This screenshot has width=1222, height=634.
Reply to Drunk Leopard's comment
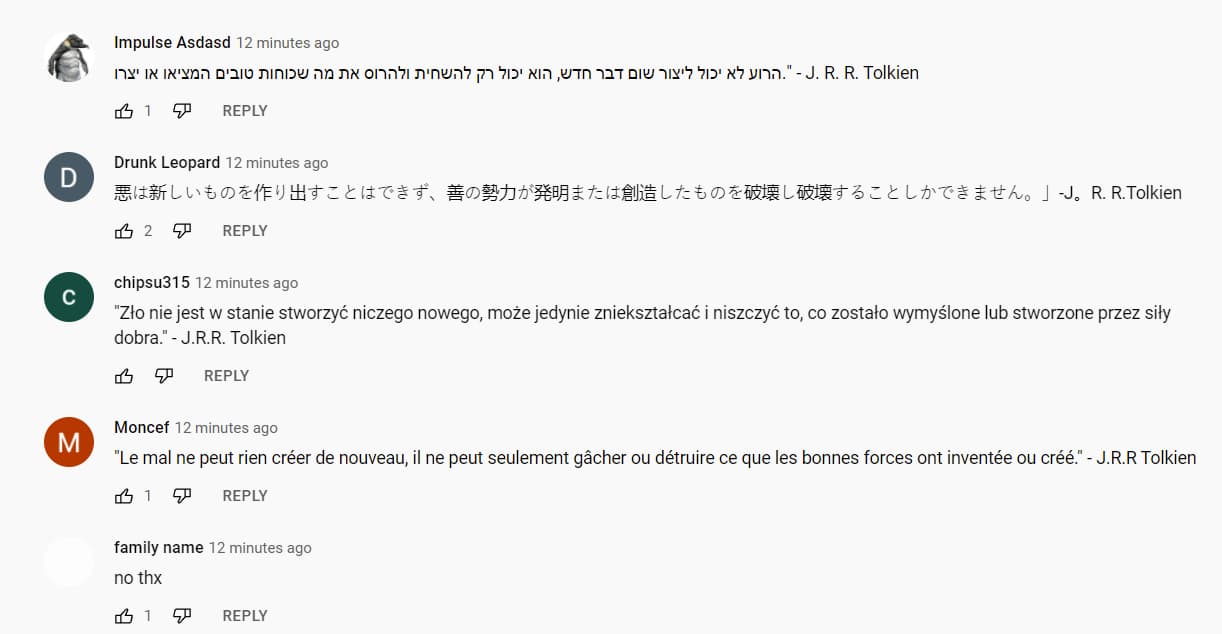[245, 231]
